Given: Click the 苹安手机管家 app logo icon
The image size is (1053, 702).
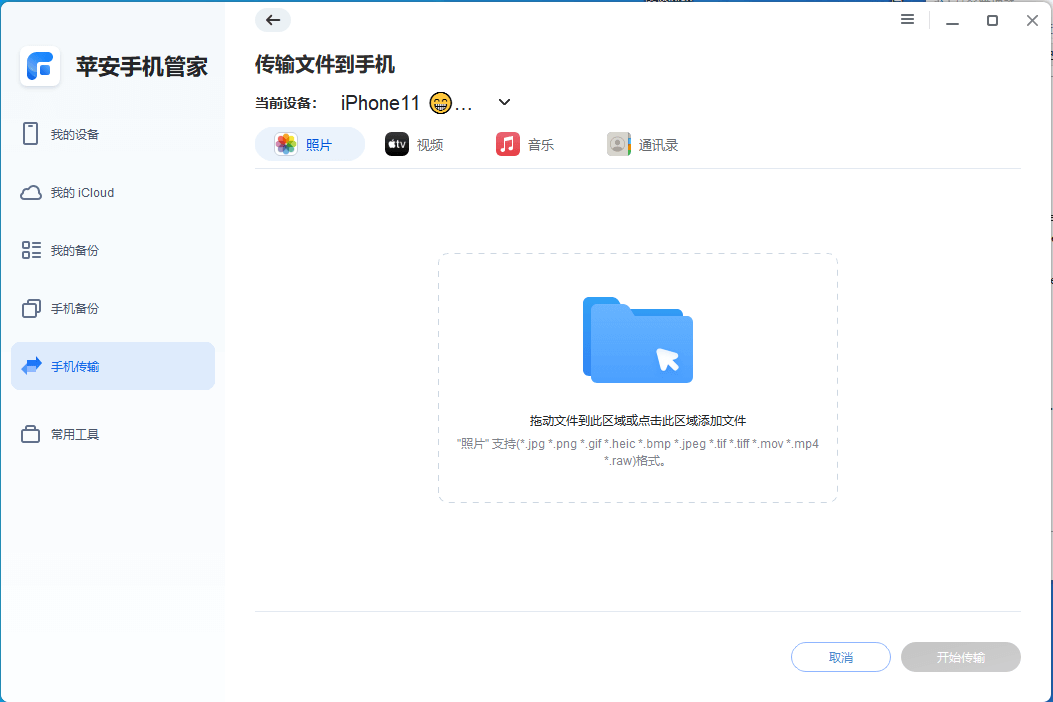Looking at the screenshot, I should pyautogui.click(x=40, y=66).
